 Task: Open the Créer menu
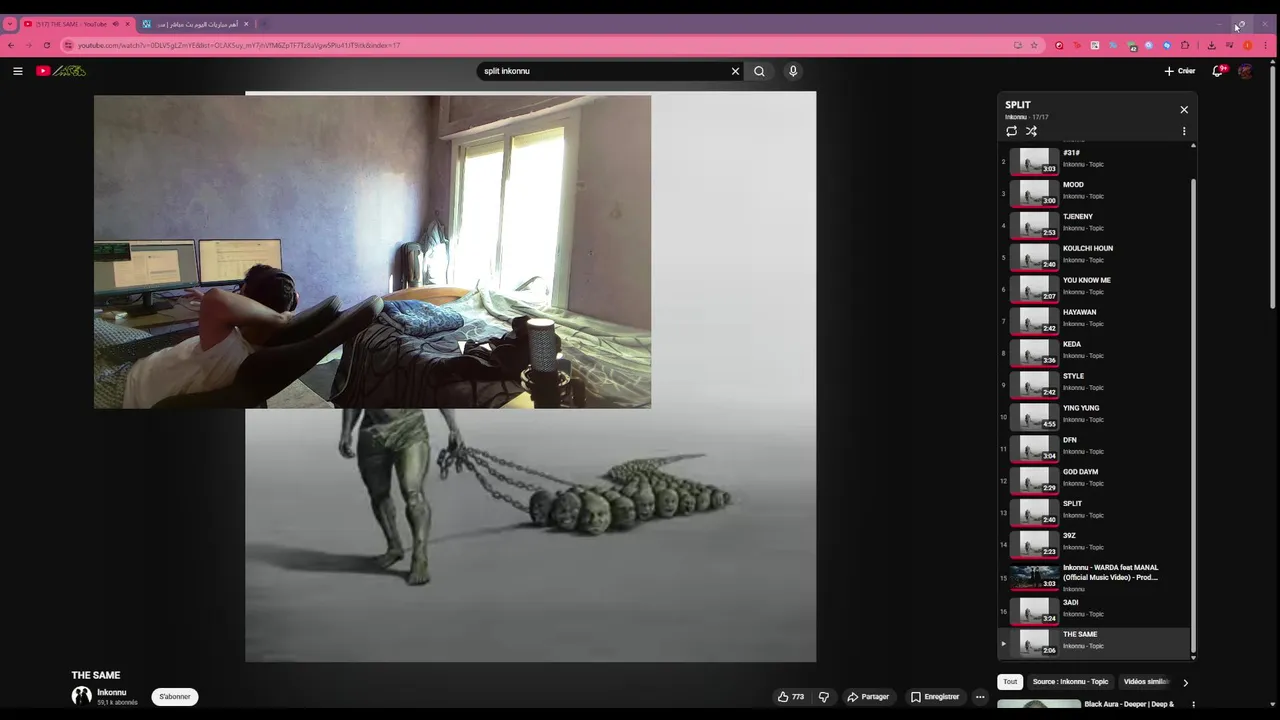pyautogui.click(x=1180, y=71)
